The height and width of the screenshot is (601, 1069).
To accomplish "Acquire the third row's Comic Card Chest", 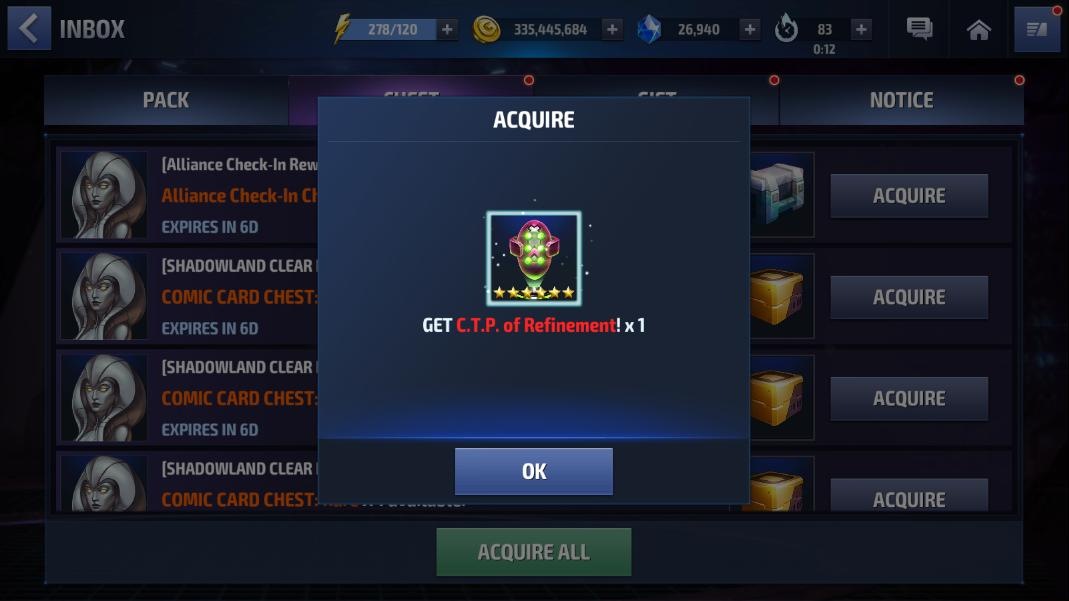I will (909, 399).
